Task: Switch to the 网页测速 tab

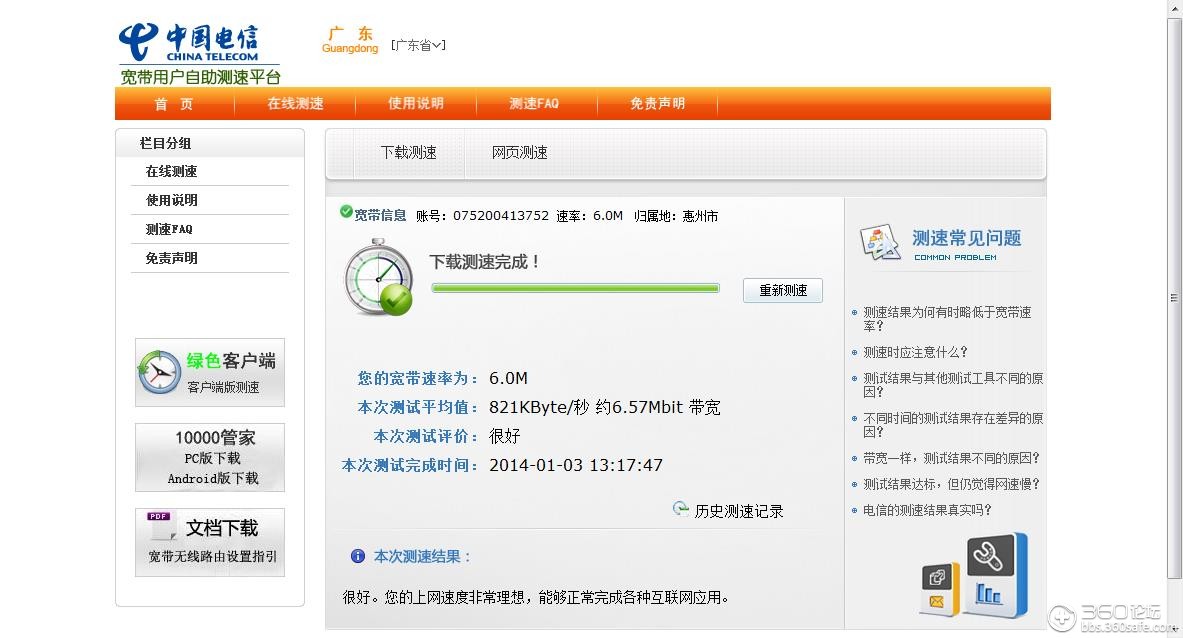Action: [x=519, y=152]
